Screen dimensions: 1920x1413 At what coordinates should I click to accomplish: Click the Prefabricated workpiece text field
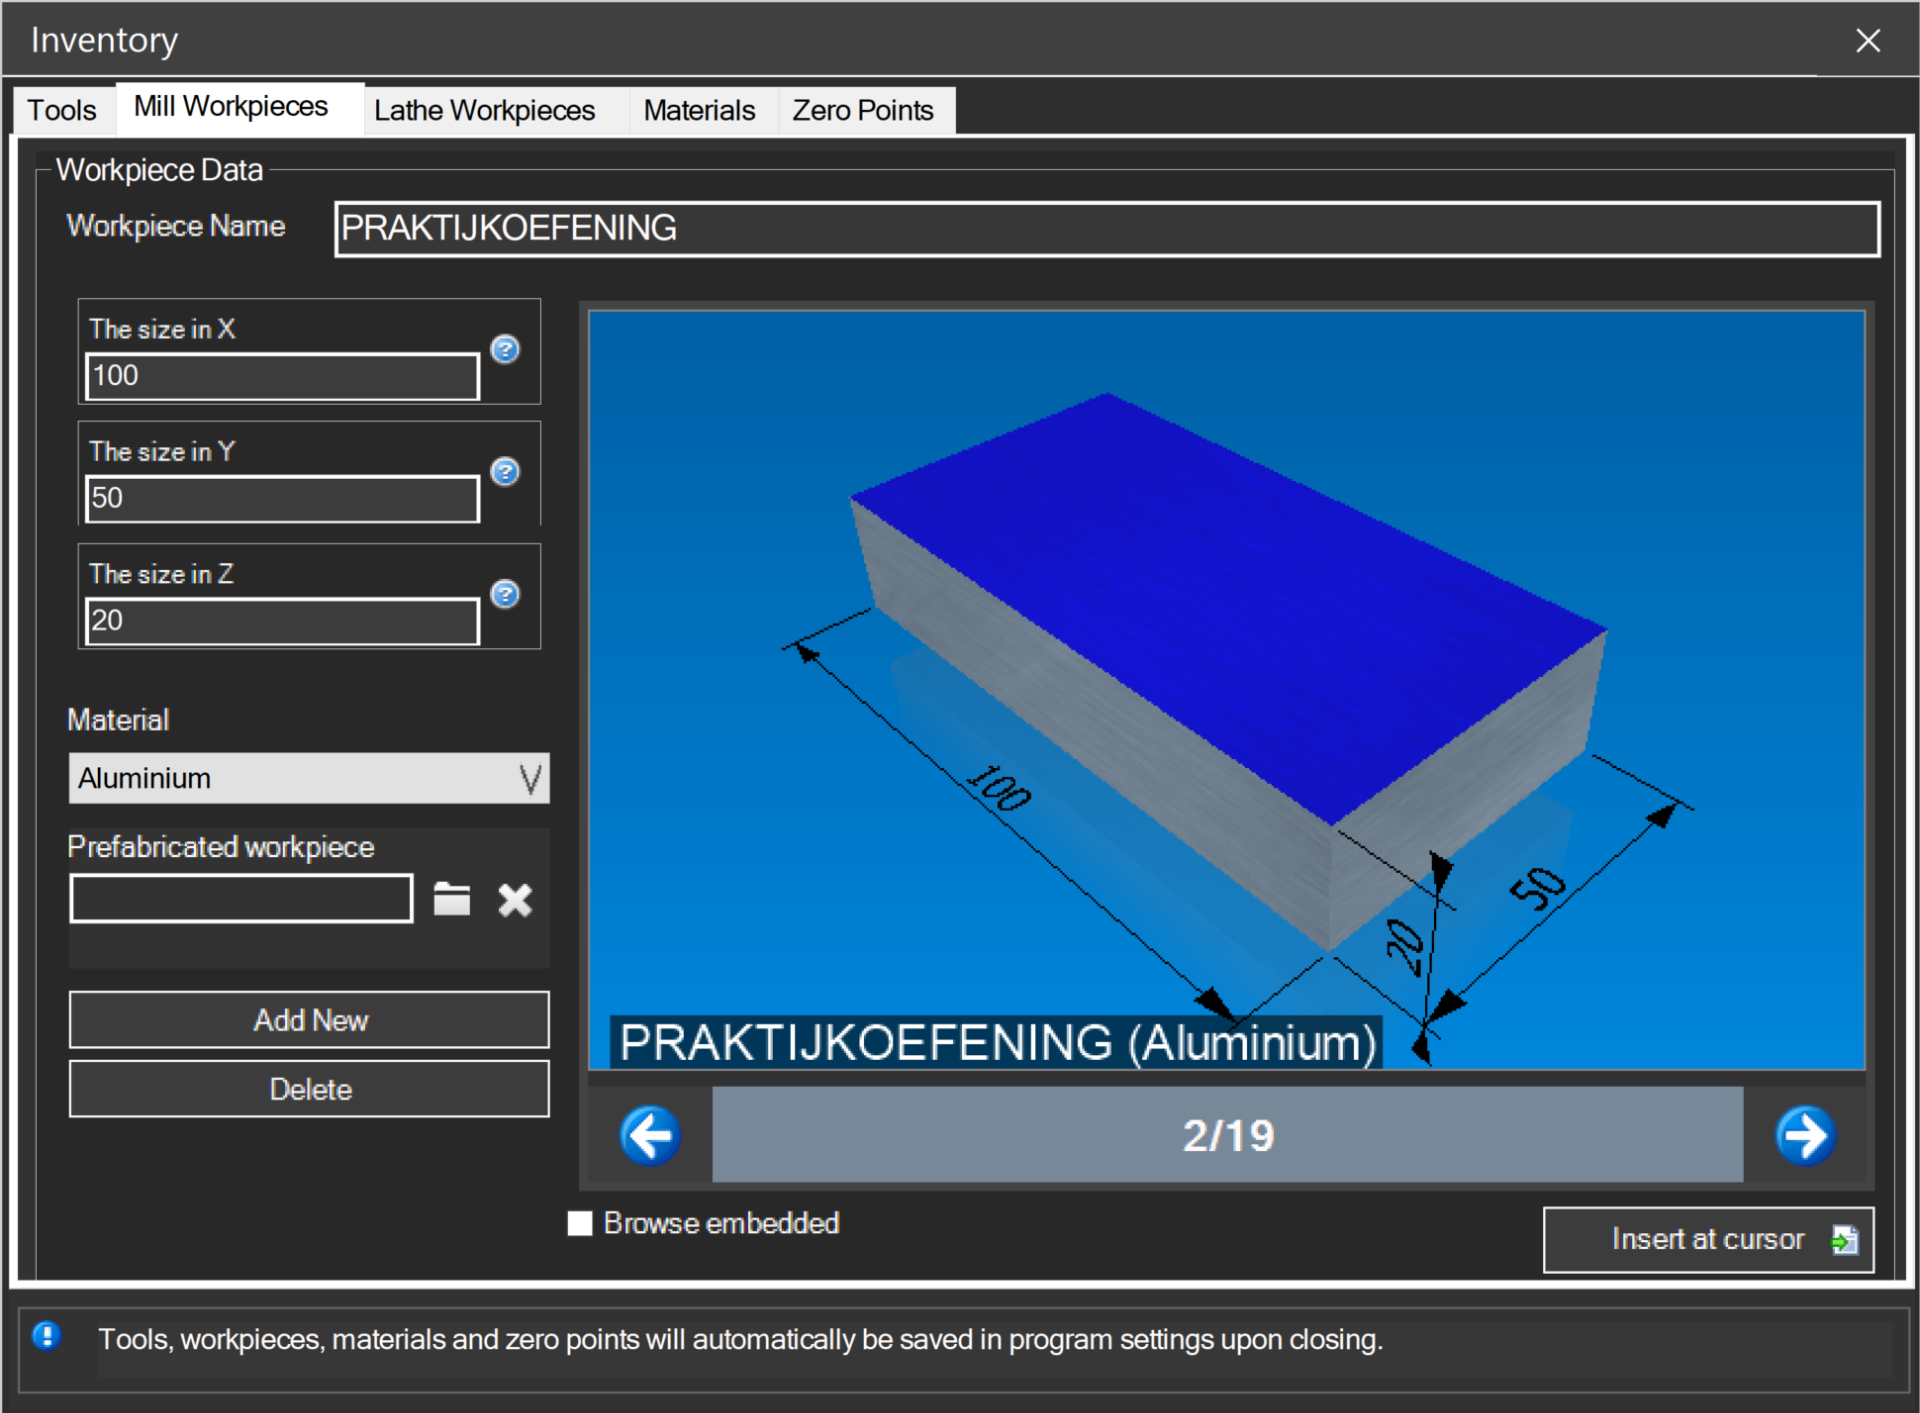241,898
